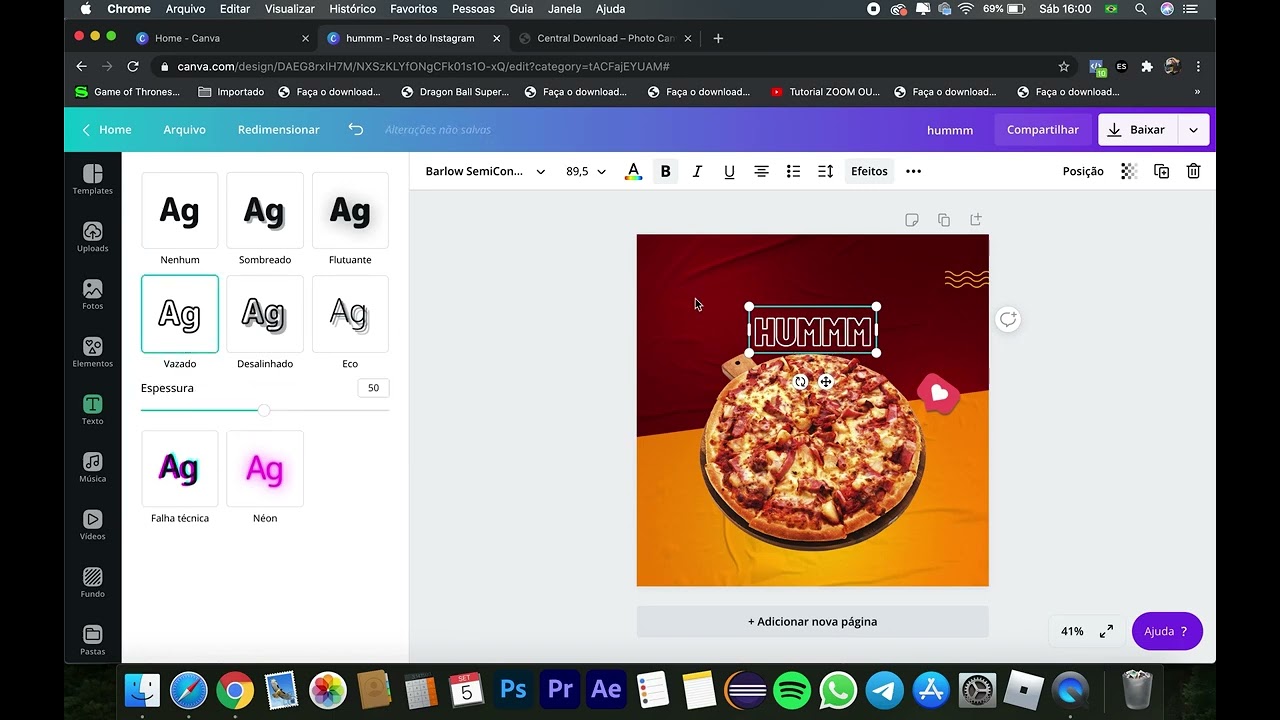Apply the Desalinhado text effect
The image size is (1280, 720).
pyautogui.click(x=265, y=314)
